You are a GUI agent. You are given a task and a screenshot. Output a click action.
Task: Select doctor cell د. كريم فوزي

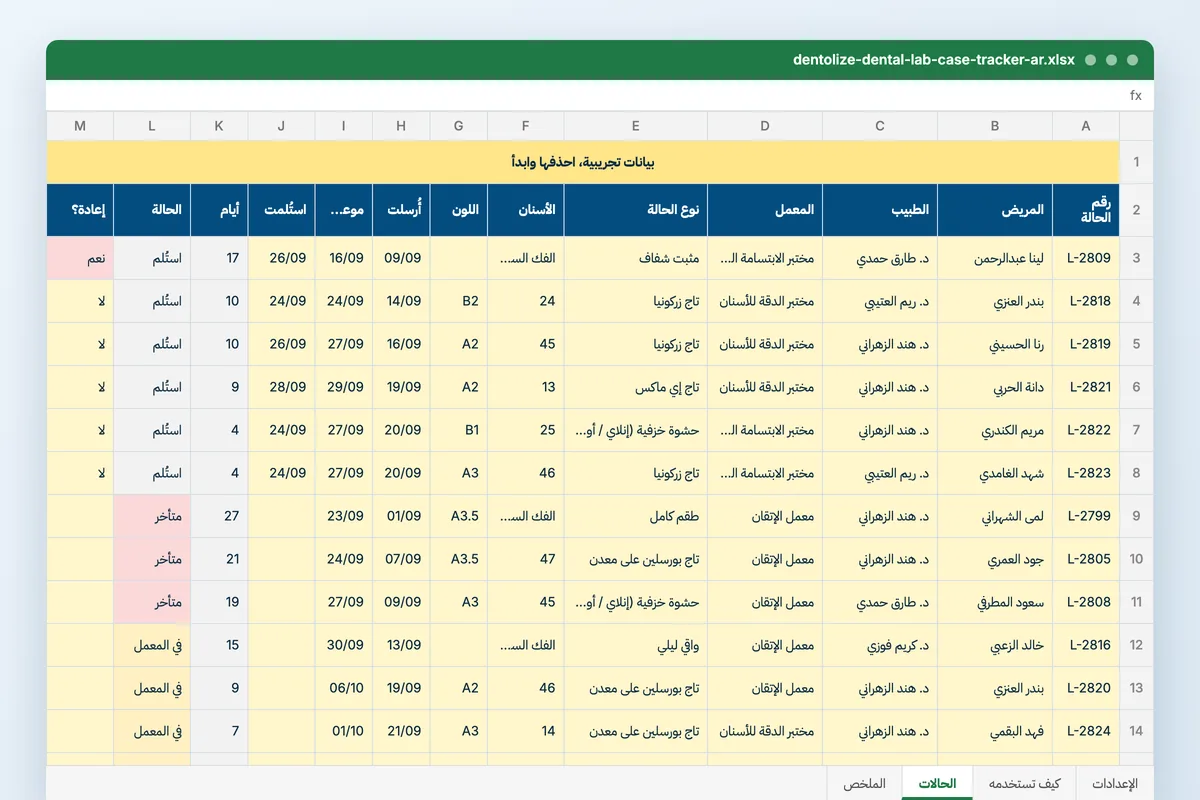coord(880,645)
